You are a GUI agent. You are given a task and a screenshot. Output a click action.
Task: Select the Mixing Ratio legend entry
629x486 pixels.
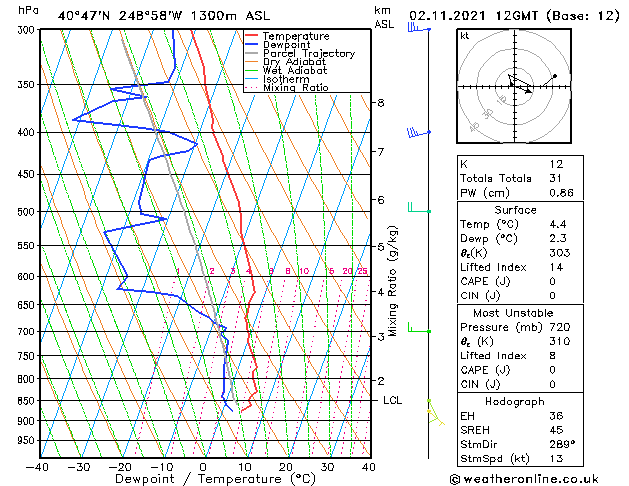287,88
